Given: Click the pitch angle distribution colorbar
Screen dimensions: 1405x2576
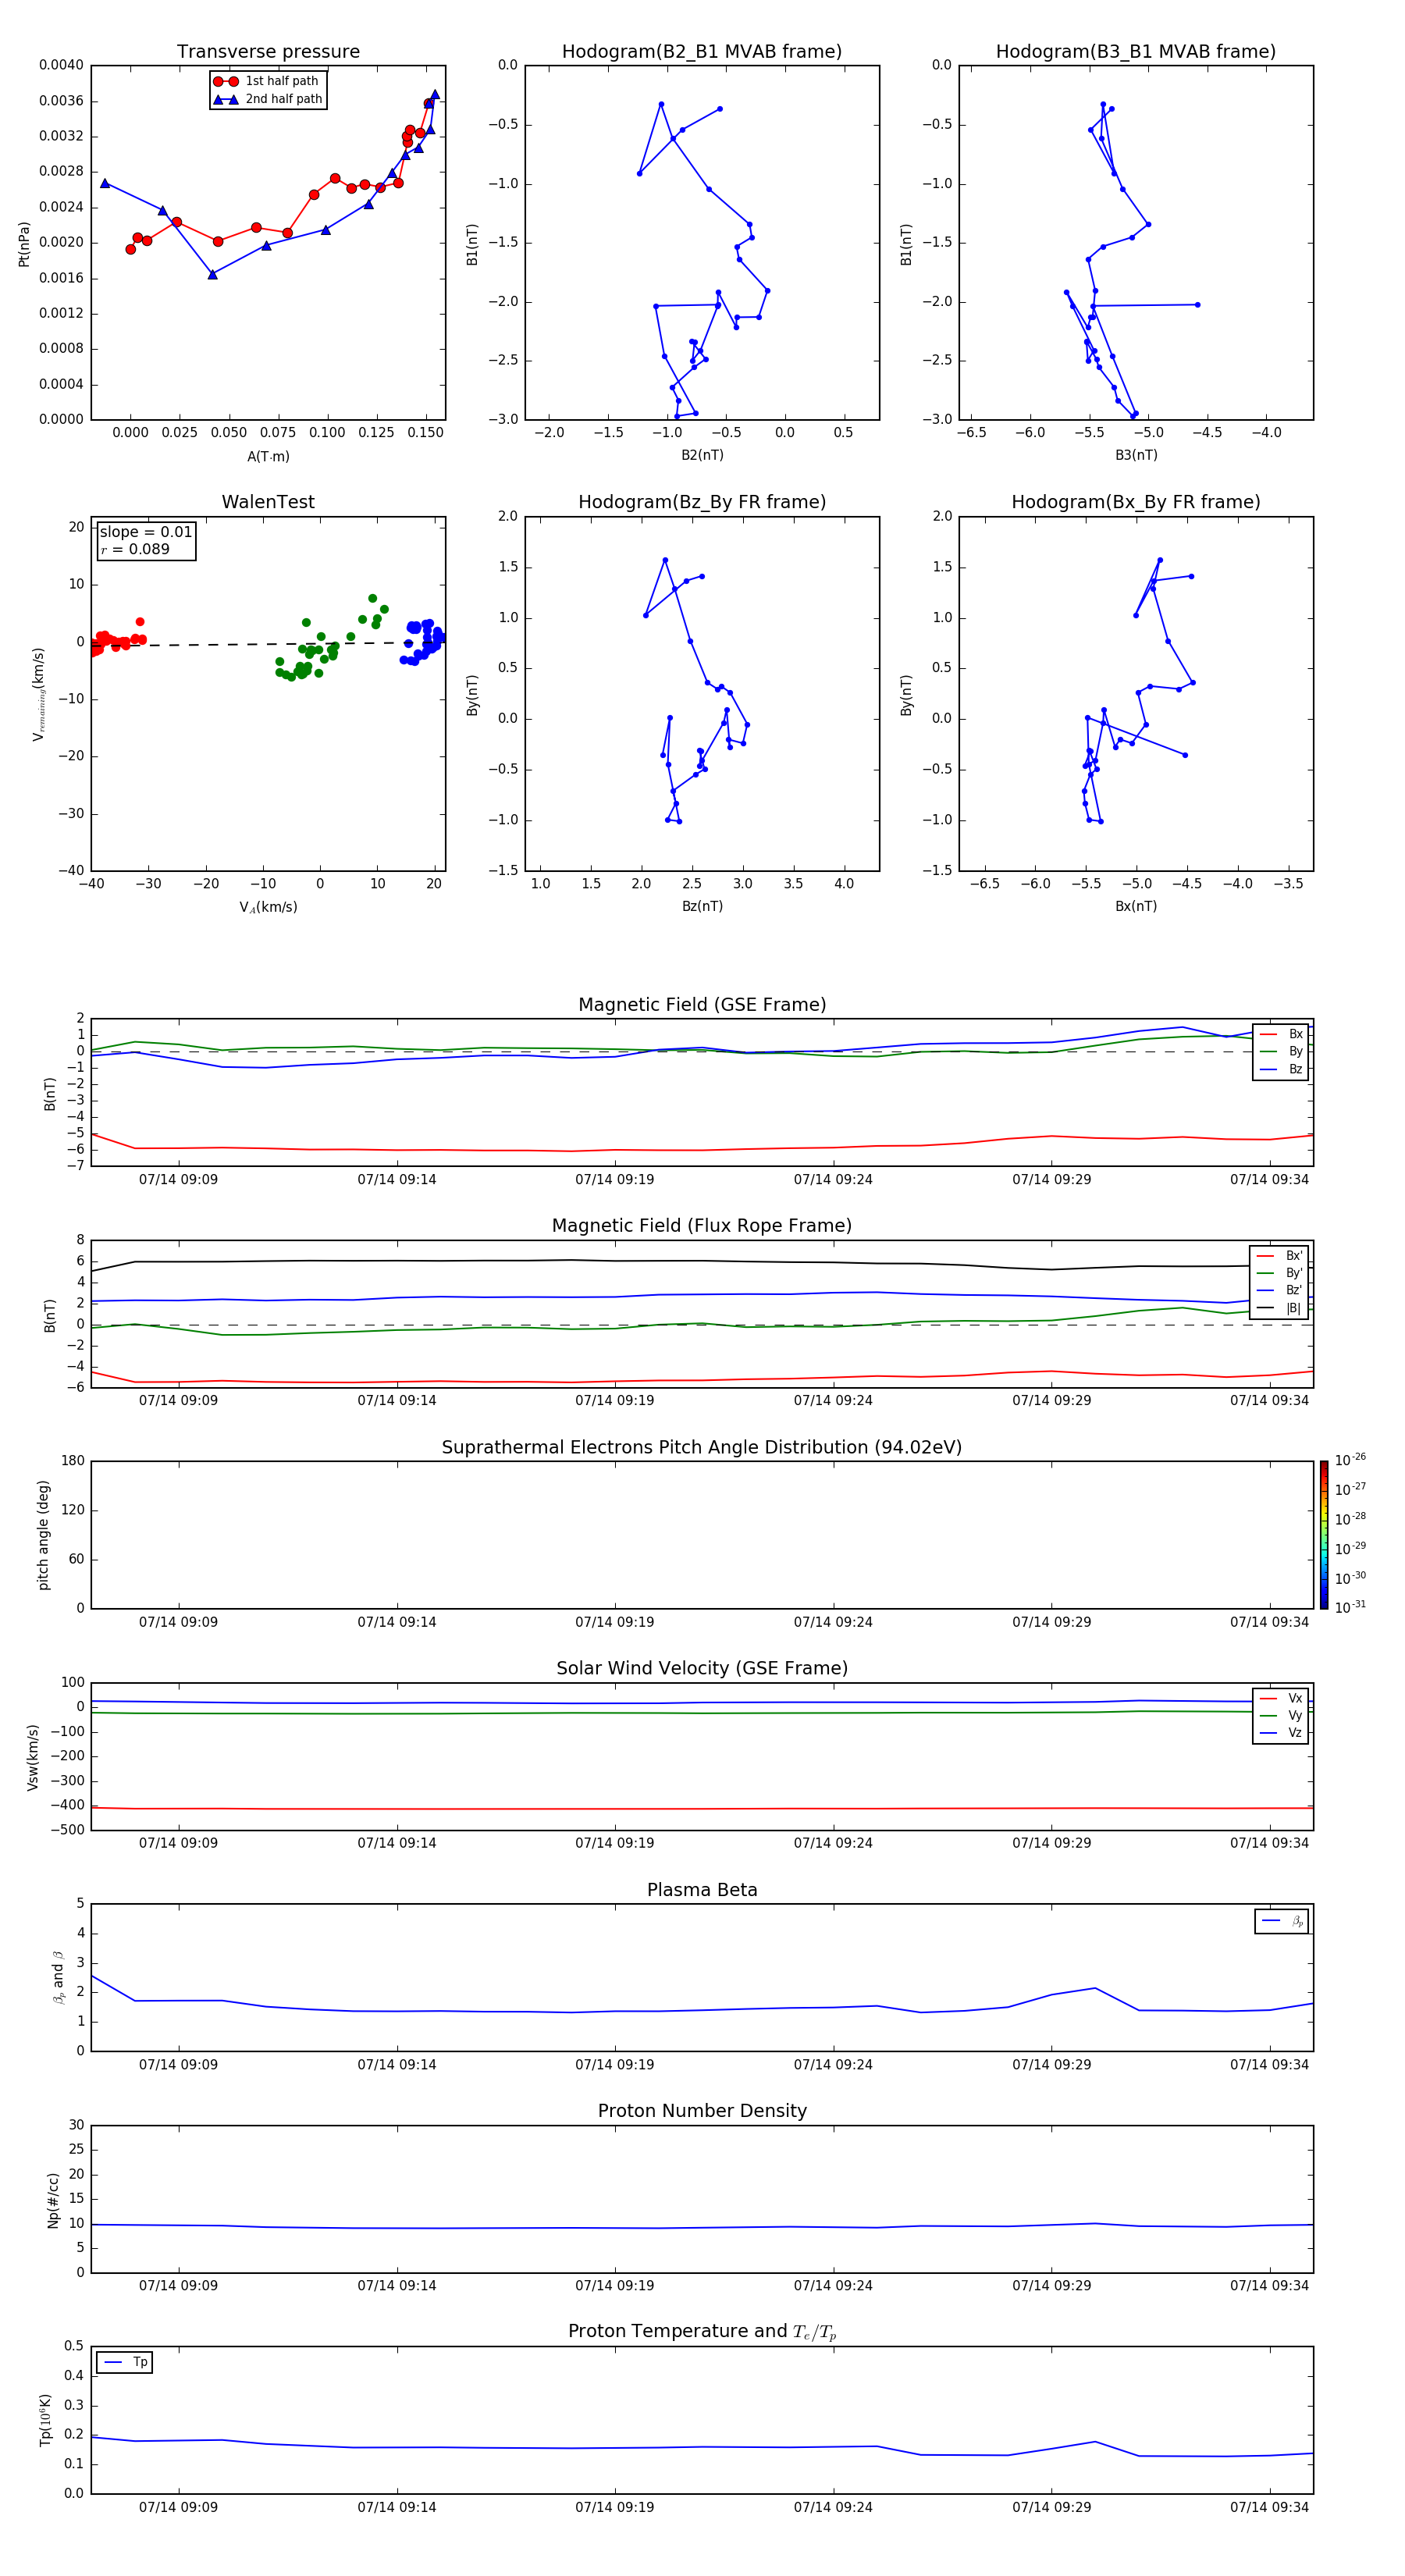Looking at the screenshot, I should (x=1323, y=1535).
